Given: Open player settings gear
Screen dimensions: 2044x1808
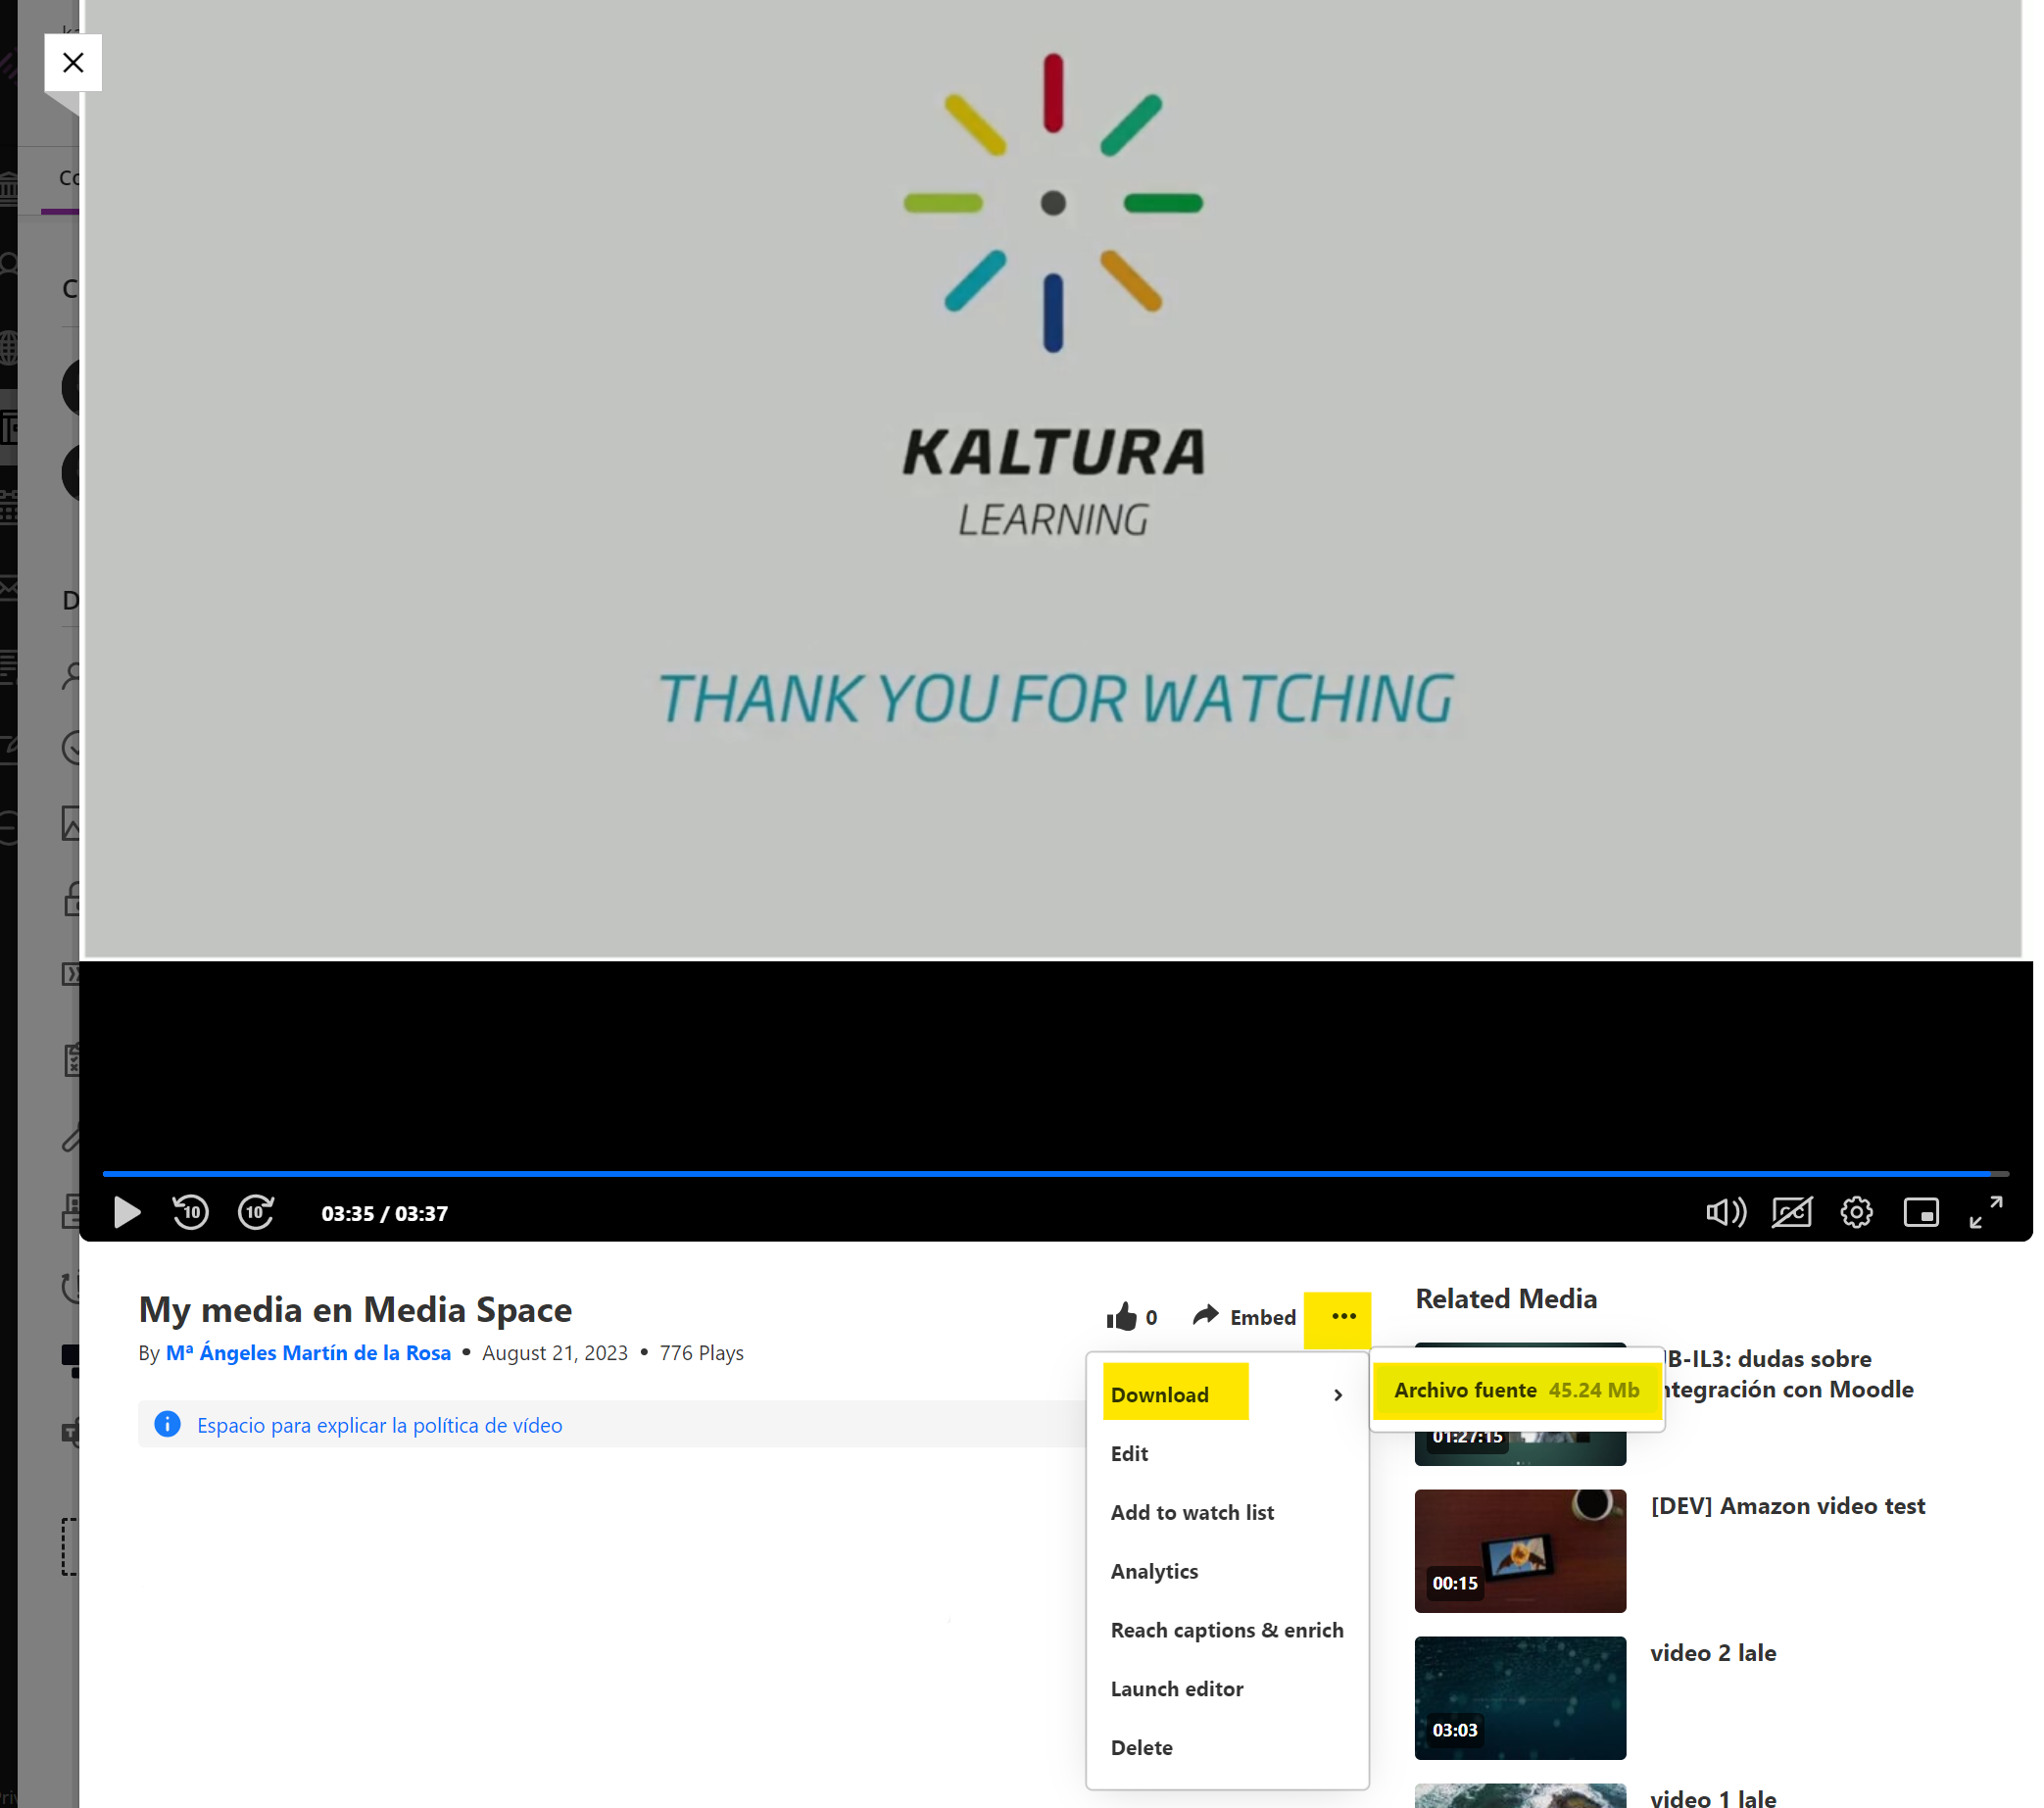Looking at the screenshot, I should [1856, 1212].
